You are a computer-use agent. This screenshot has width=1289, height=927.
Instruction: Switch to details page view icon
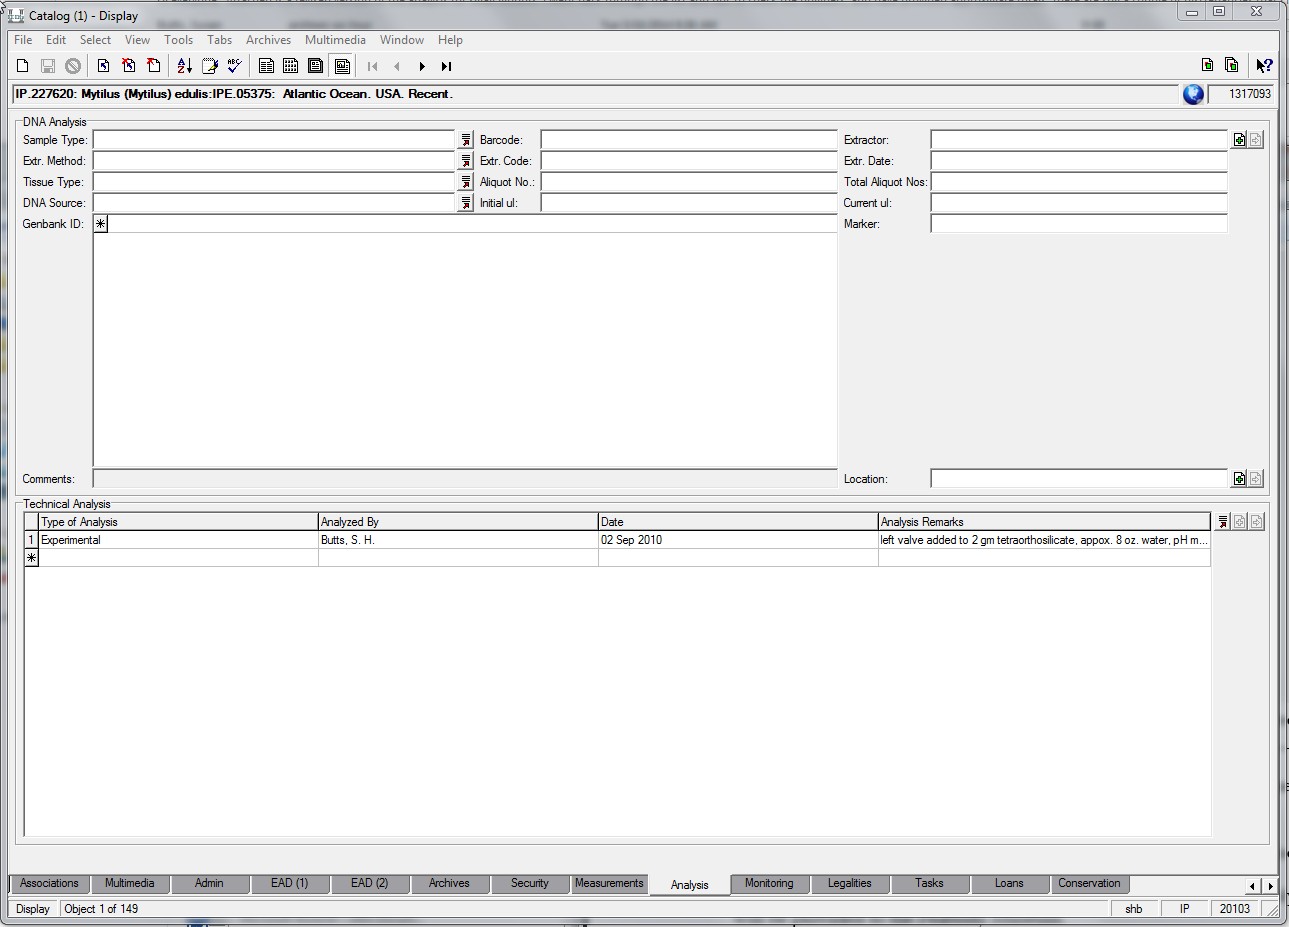266,66
